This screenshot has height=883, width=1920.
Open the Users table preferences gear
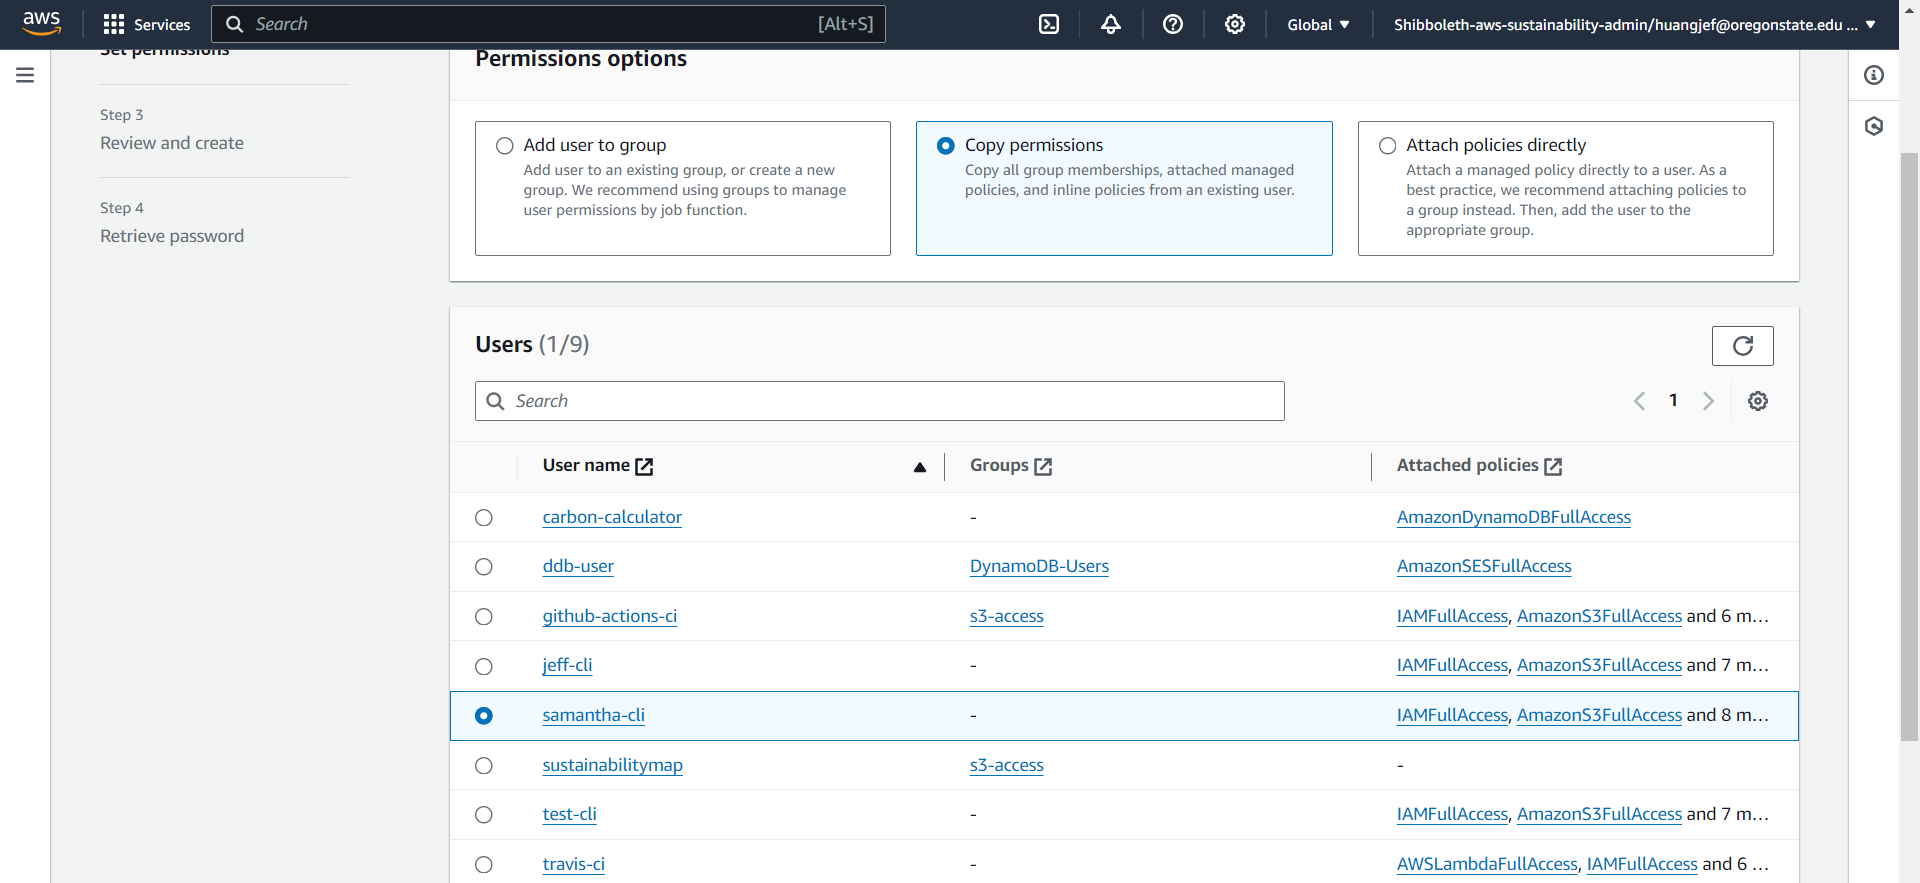click(x=1758, y=401)
